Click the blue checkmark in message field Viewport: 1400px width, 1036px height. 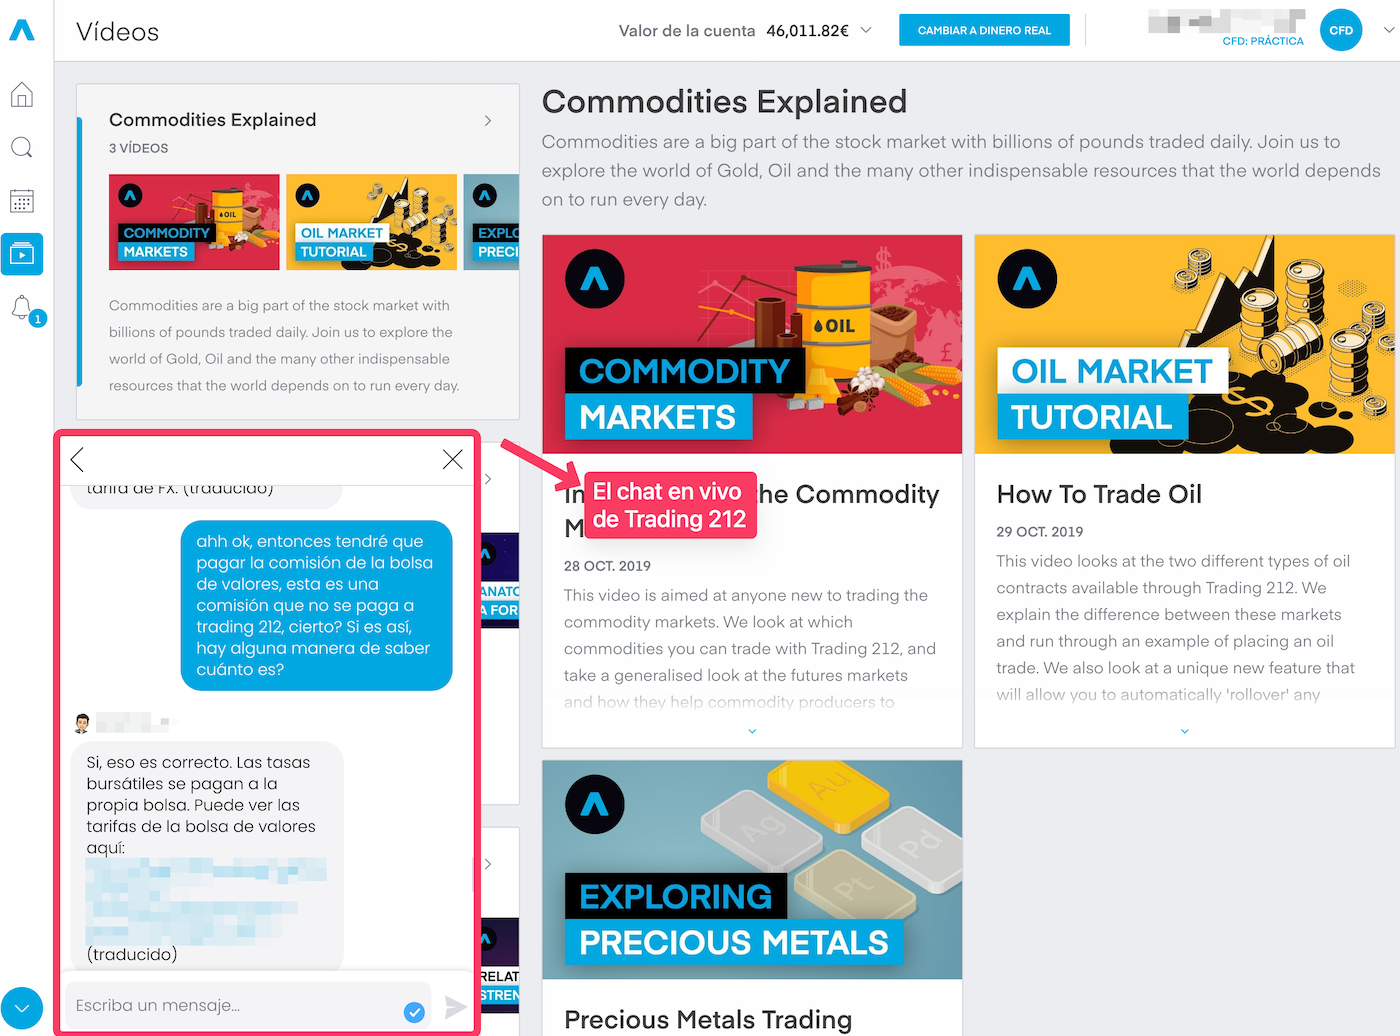[414, 1012]
